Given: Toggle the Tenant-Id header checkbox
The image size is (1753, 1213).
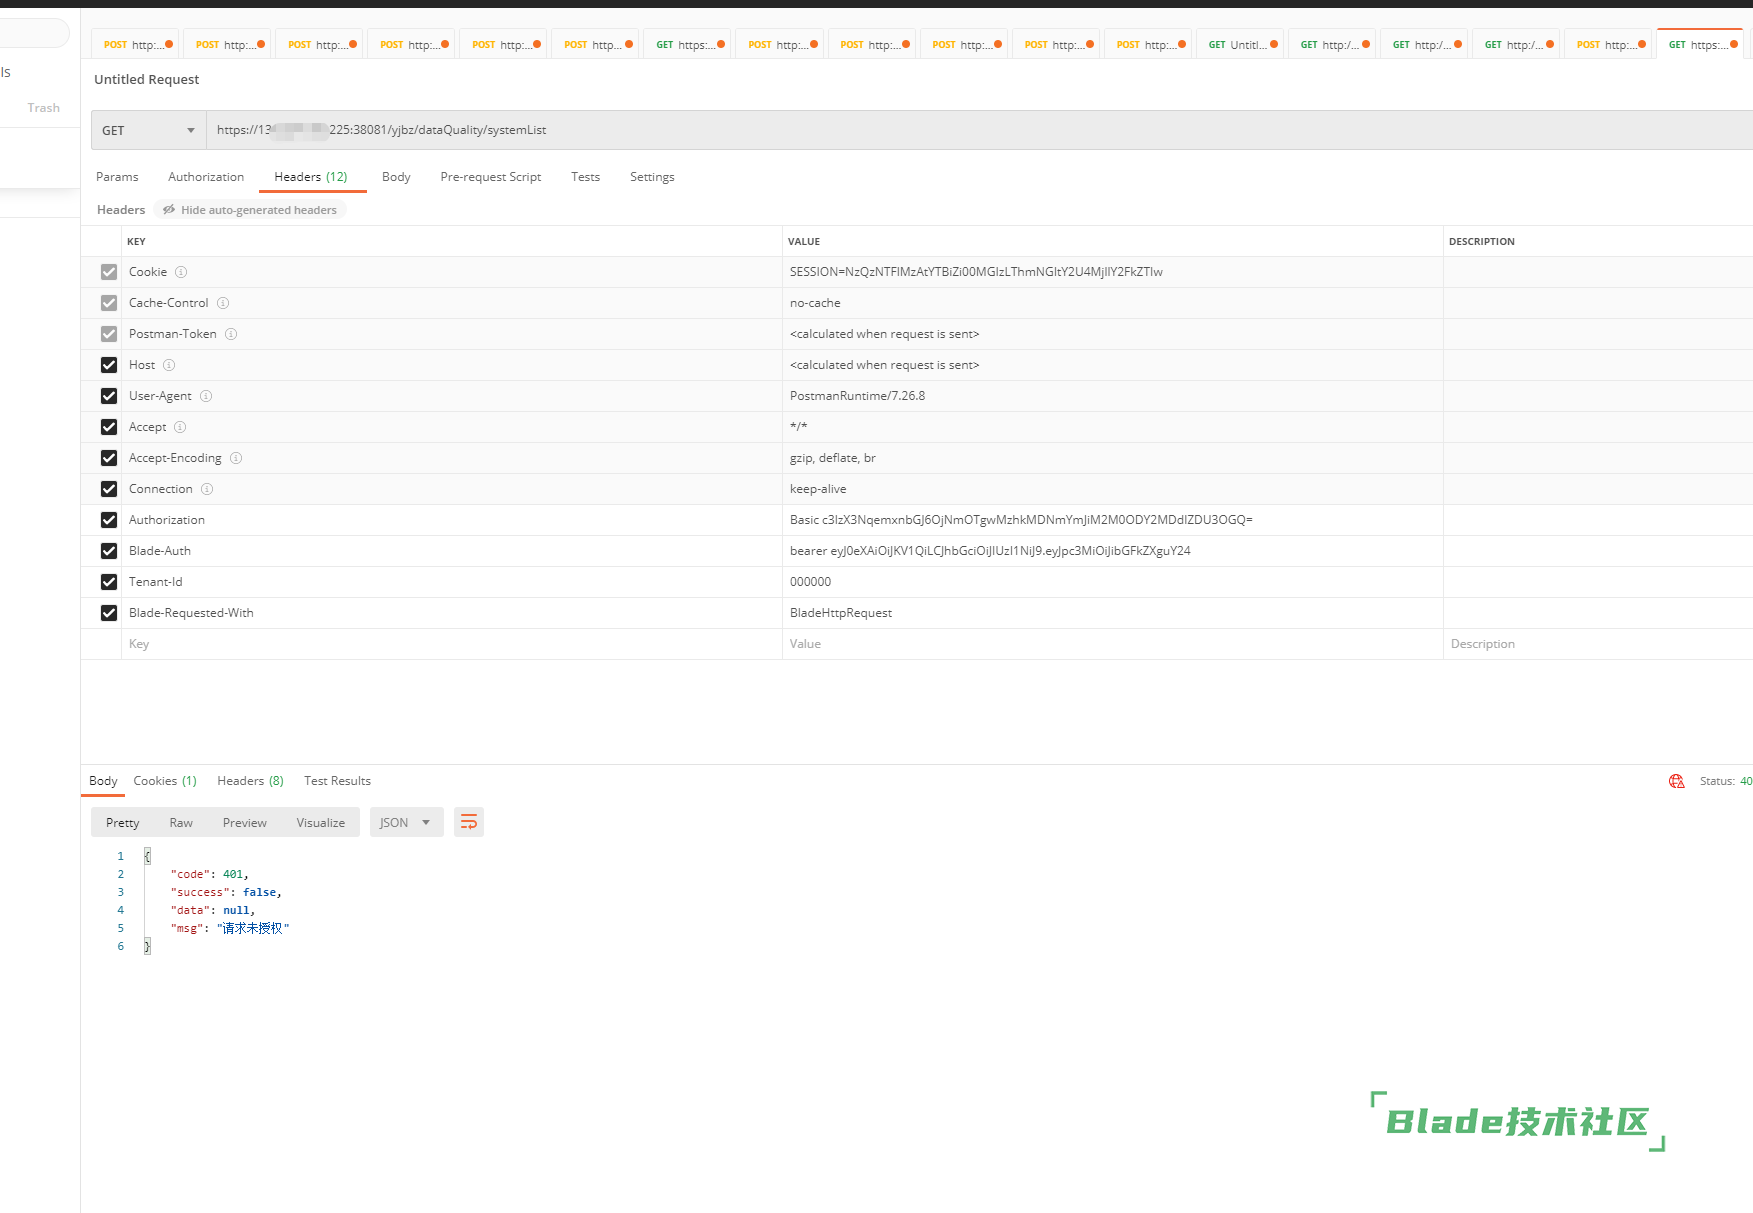Looking at the screenshot, I should pyautogui.click(x=109, y=582).
